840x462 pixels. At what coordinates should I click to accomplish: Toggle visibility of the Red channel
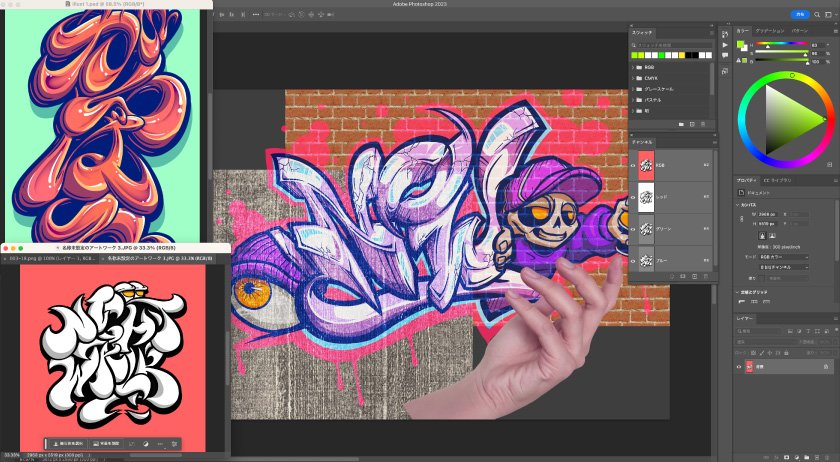[633, 197]
